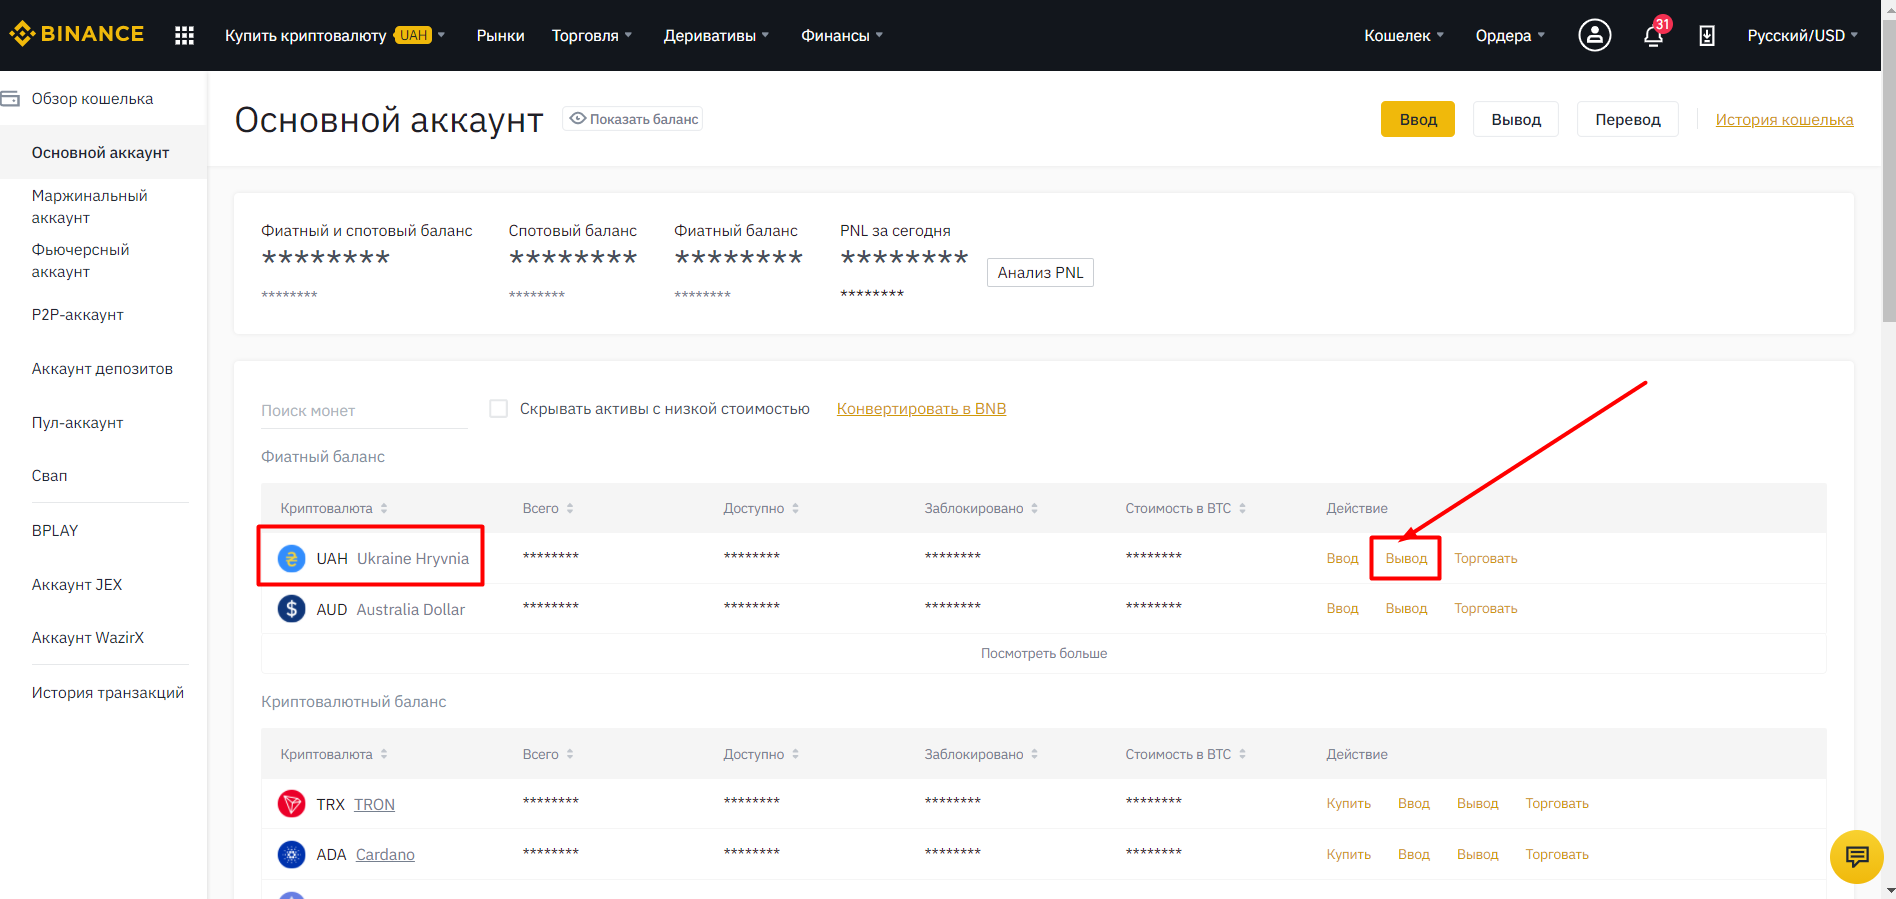Screen dimensions: 1896x899
Task: Click the yellow Ввод button
Action: pyautogui.click(x=1417, y=119)
